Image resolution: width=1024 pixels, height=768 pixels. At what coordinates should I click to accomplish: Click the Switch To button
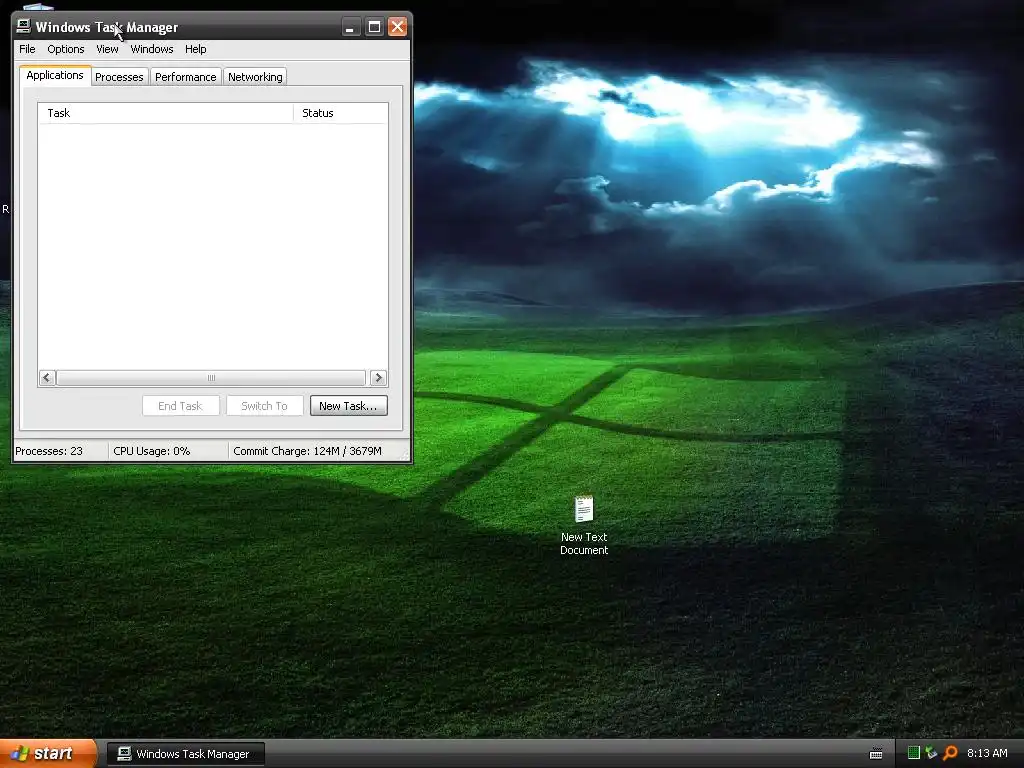coord(264,406)
